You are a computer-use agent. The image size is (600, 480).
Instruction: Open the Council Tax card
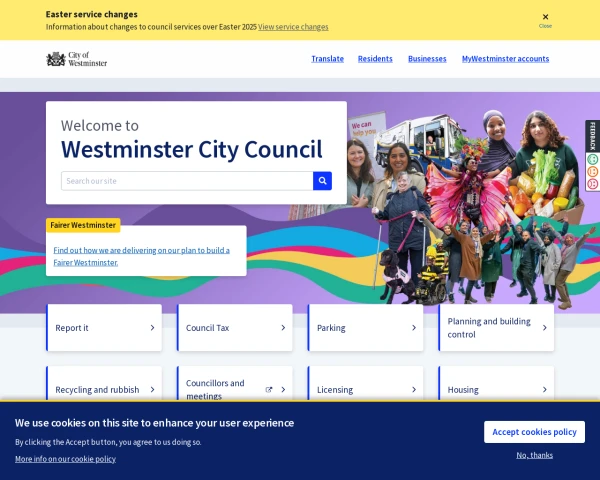pyautogui.click(x=235, y=328)
